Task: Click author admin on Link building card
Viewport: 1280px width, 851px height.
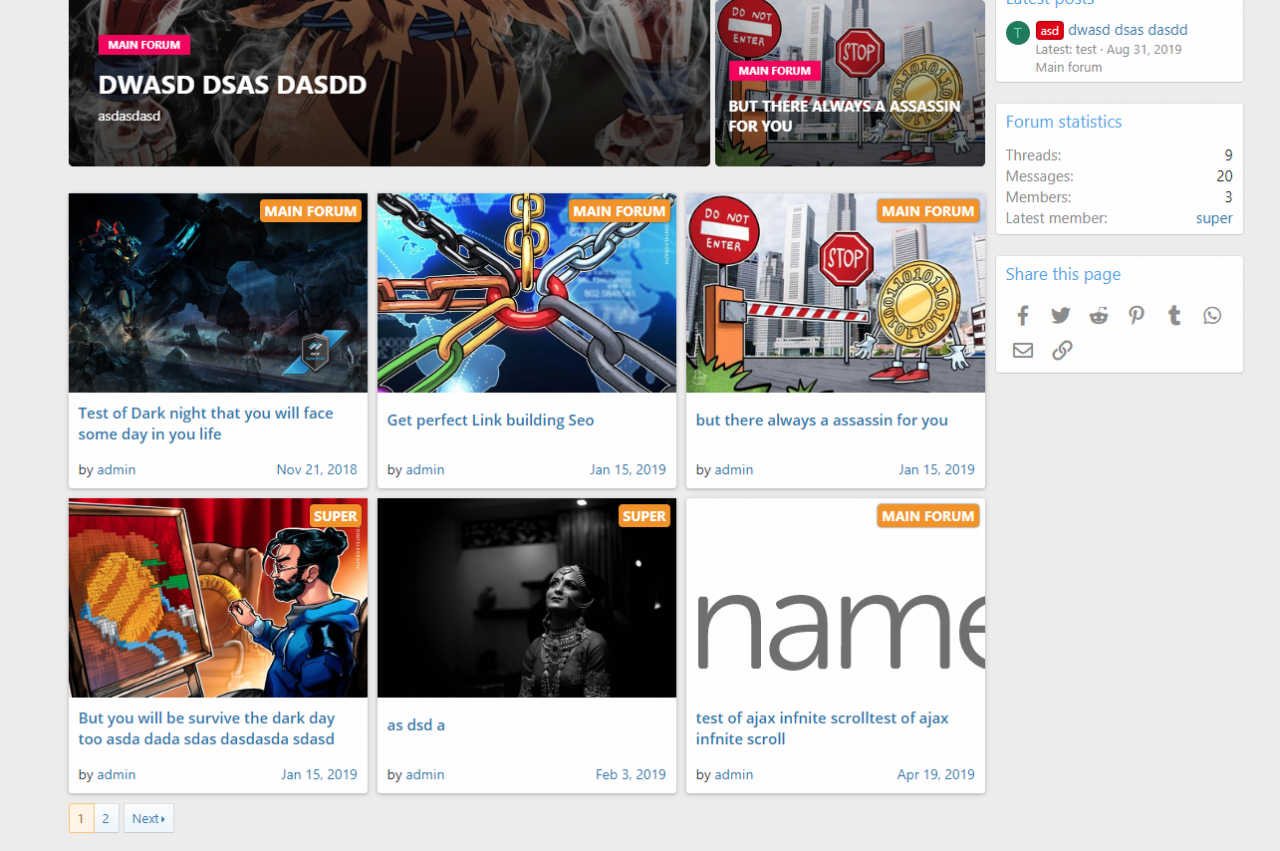Action: pos(425,469)
